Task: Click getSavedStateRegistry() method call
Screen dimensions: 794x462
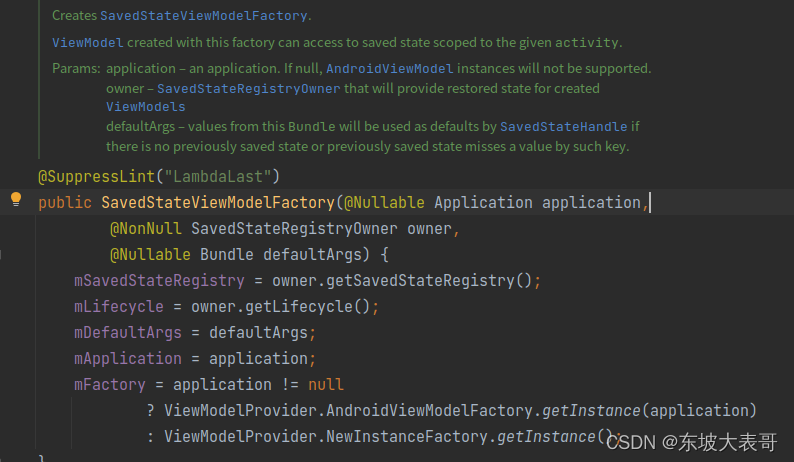Action: point(428,281)
